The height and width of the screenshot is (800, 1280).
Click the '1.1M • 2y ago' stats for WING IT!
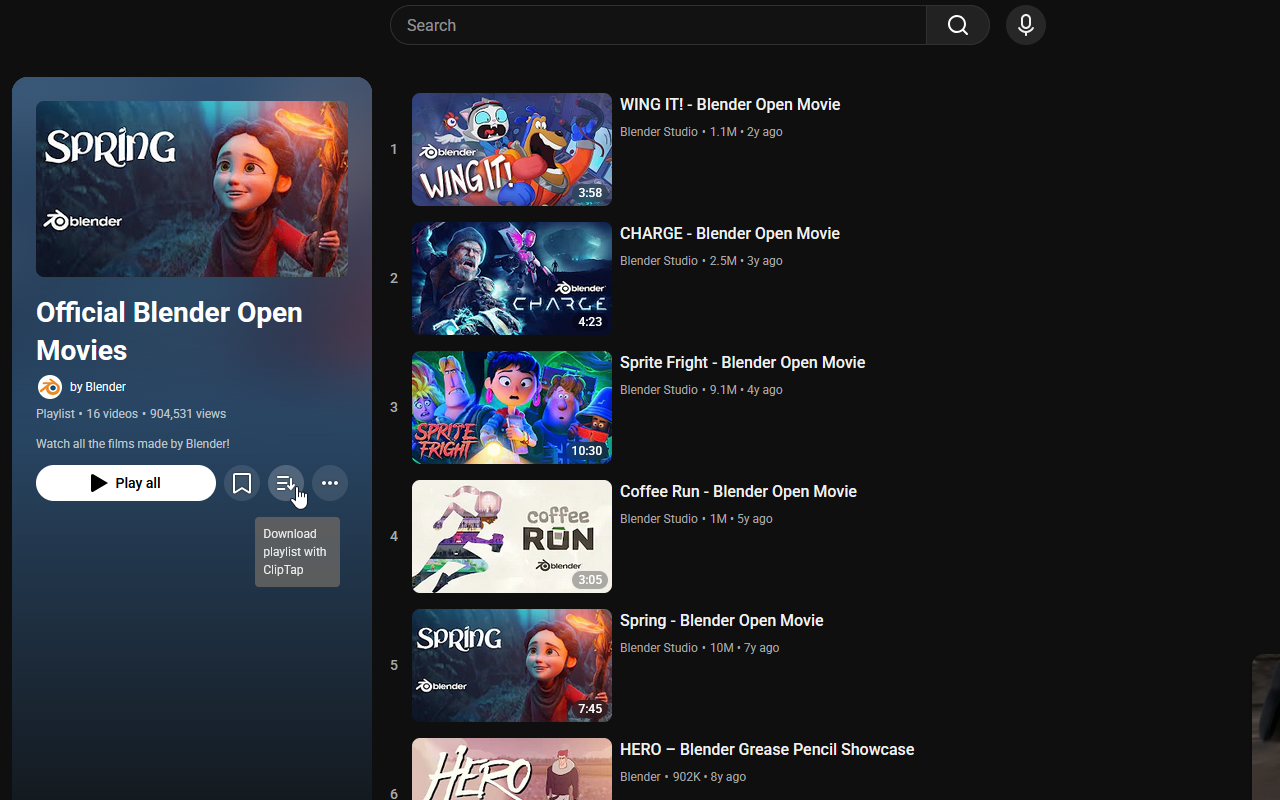tap(746, 132)
